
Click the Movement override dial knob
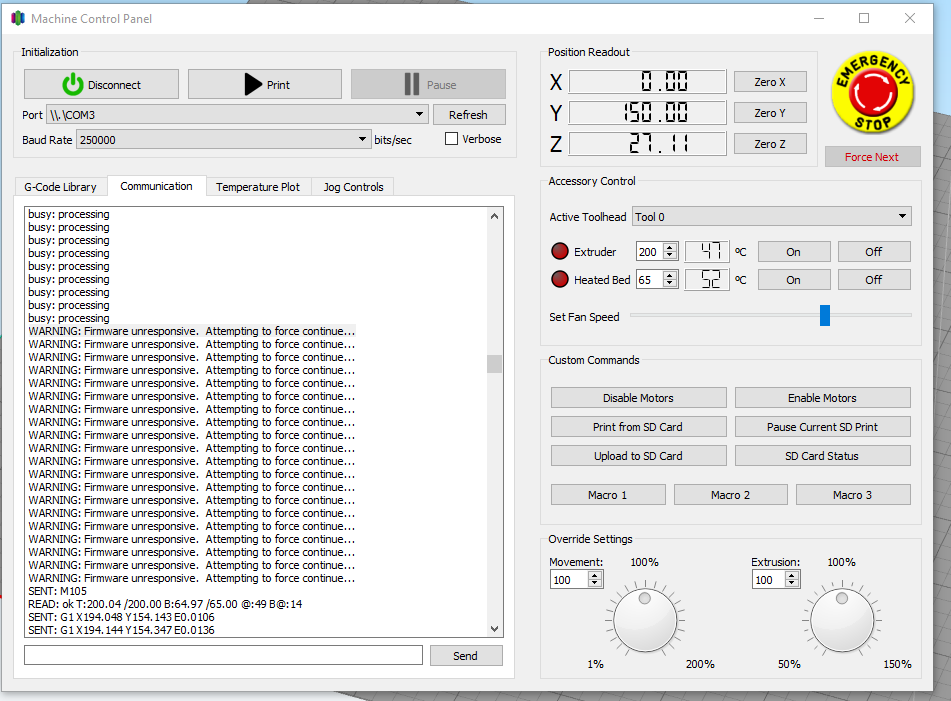pyautogui.click(x=645, y=620)
